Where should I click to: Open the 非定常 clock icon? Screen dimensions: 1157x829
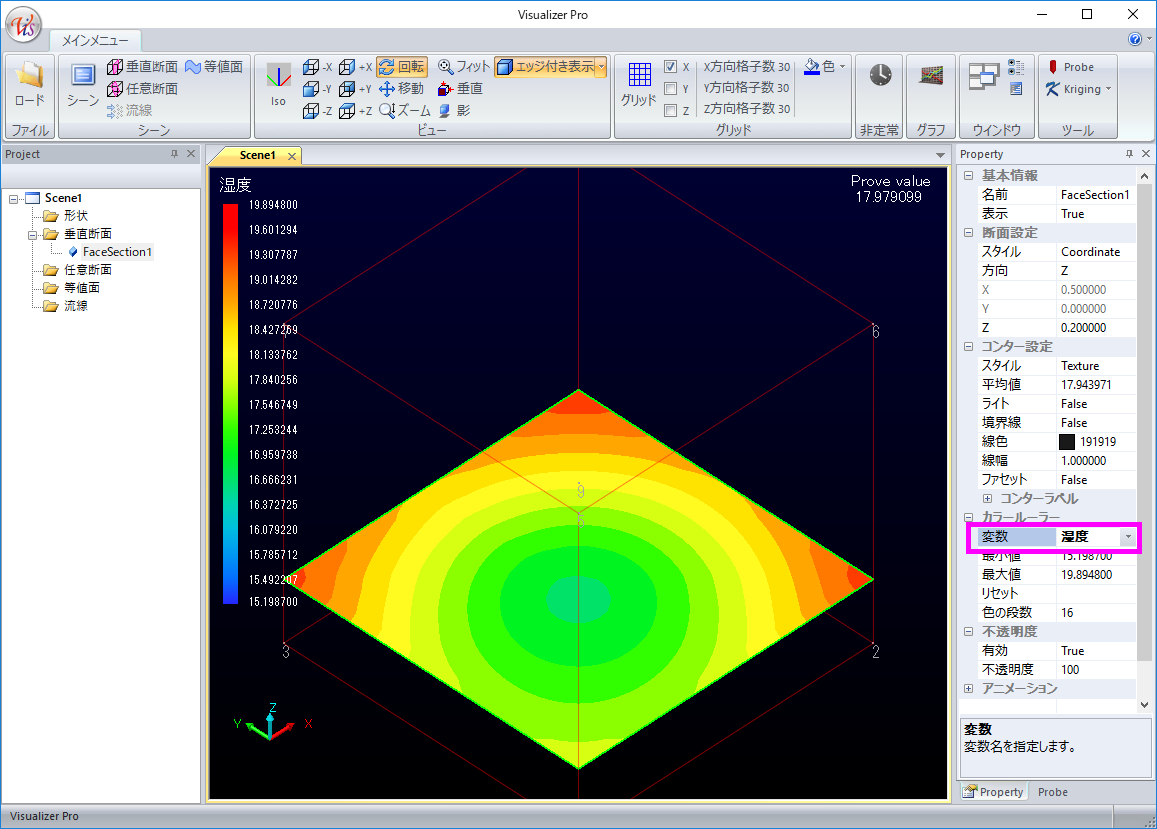tap(880, 76)
